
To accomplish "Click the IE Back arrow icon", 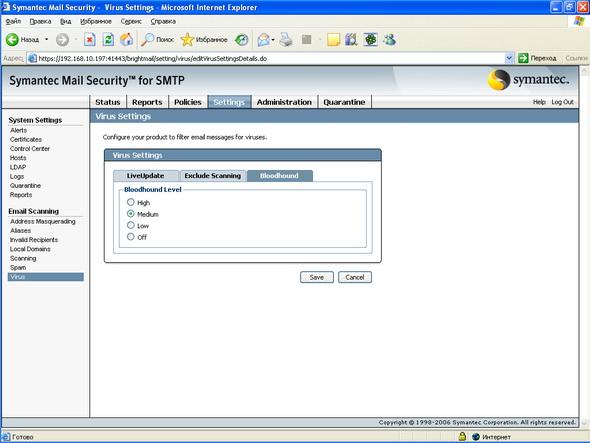I will pos(12,40).
